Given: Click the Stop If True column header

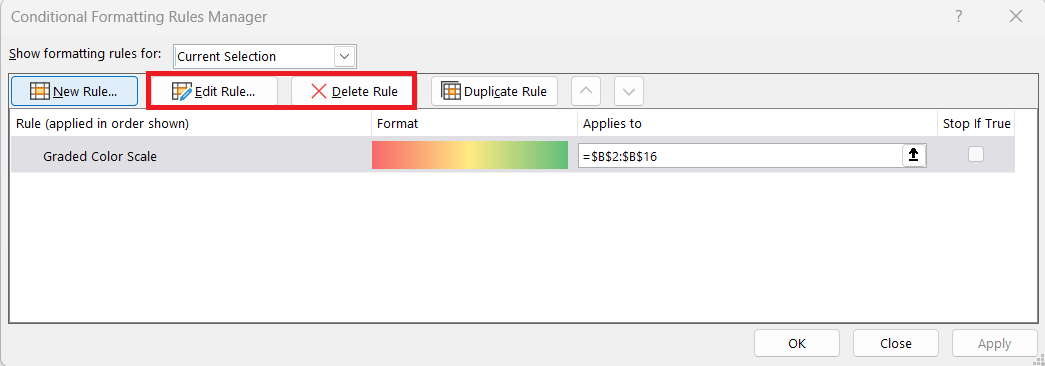Looking at the screenshot, I should click(x=976, y=123).
